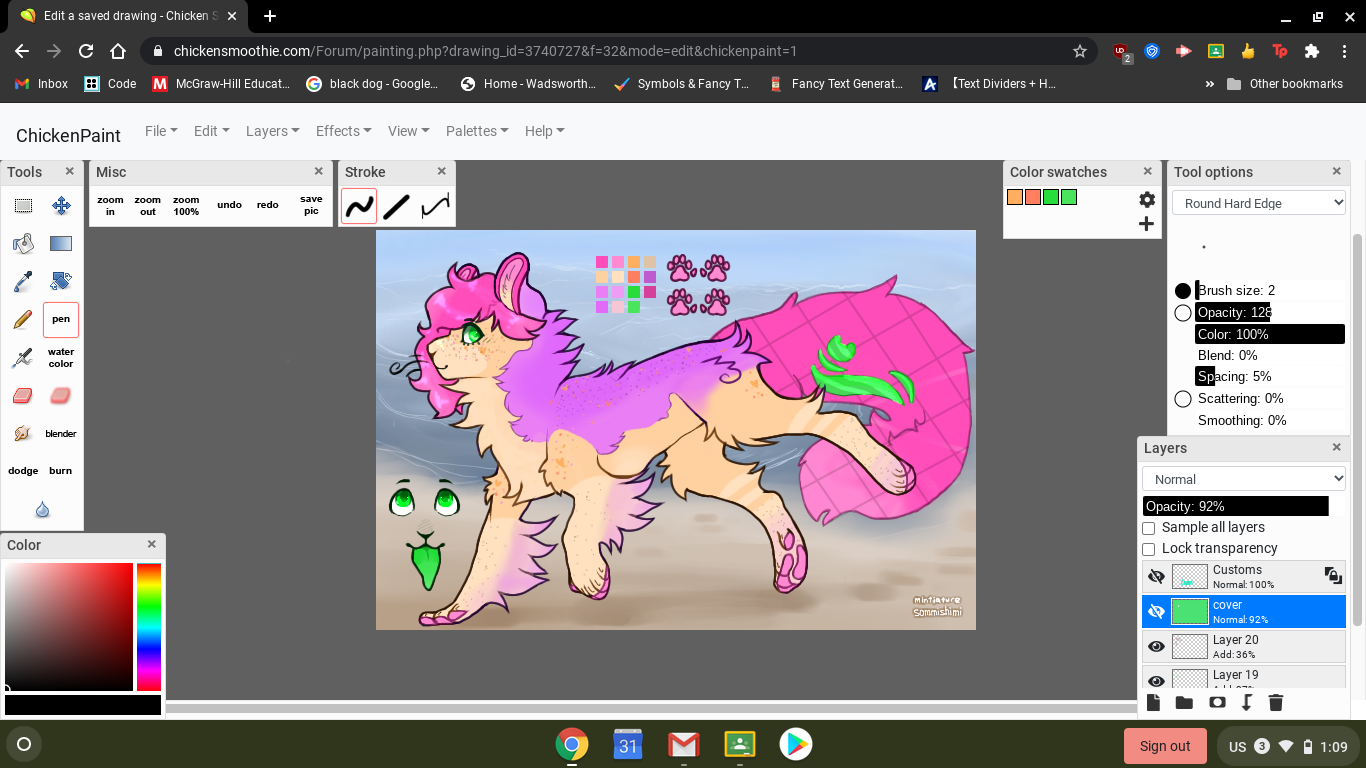The height and width of the screenshot is (768, 1366).
Task: Click the browser address bar URL
Action: pyautogui.click(x=485, y=51)
